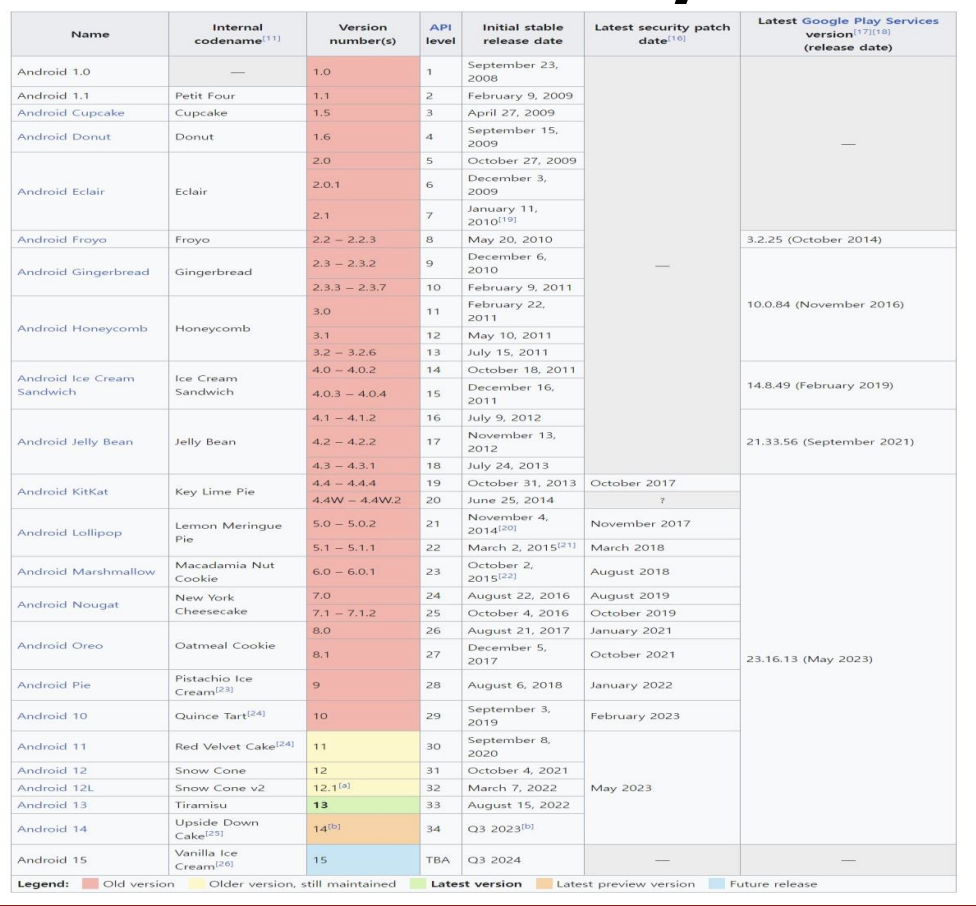The width and height of the screenshot is (976, 906).
Task: Open footnote 19 after January 11, 2010
Action: click(507, 219)
